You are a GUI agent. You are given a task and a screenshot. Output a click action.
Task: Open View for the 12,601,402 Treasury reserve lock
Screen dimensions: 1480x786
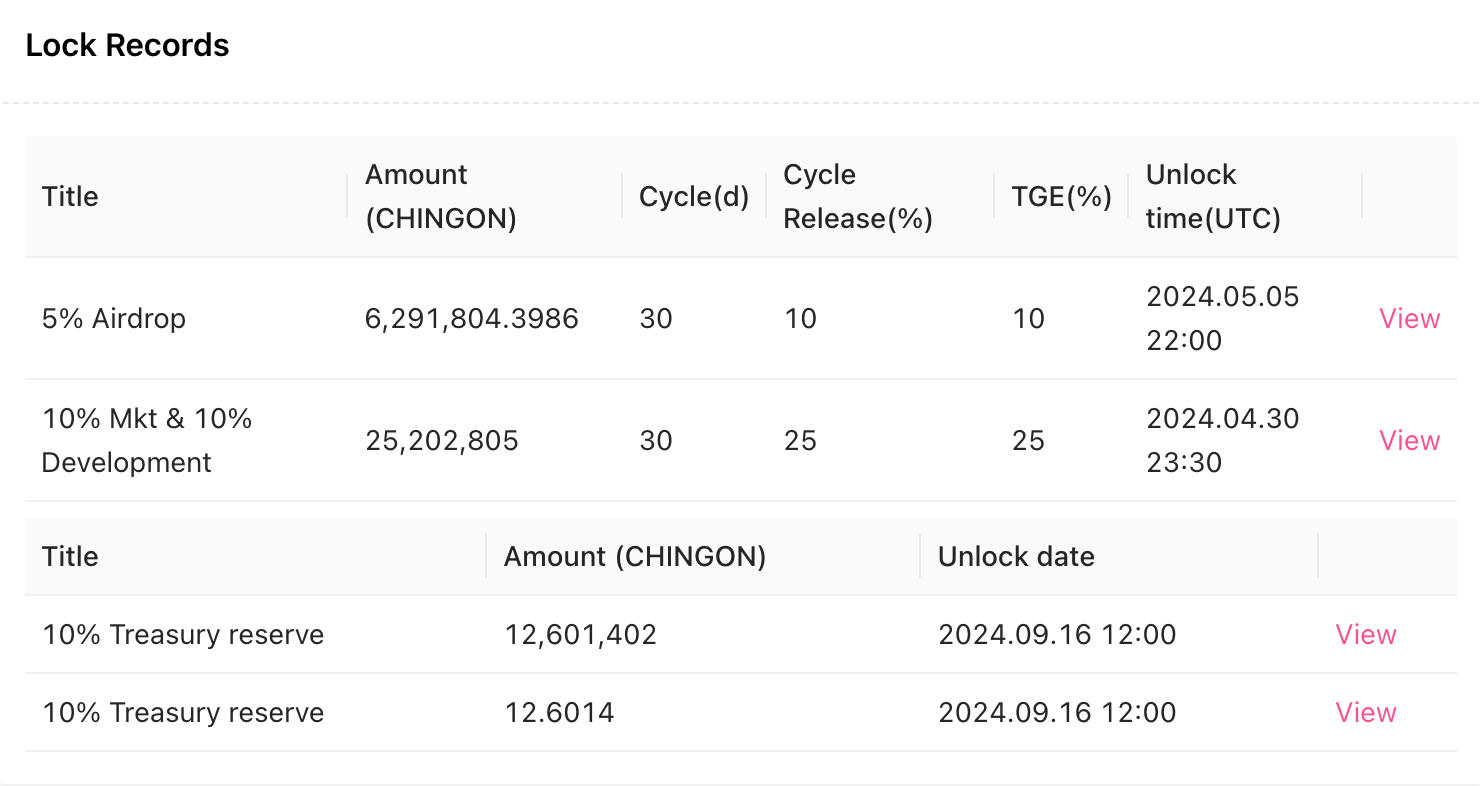click(x=1365, y=634)
